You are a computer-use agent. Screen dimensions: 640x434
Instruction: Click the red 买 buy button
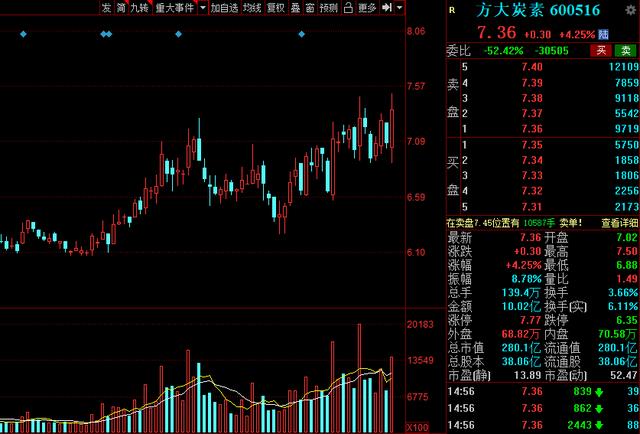[x=601, y=51]
